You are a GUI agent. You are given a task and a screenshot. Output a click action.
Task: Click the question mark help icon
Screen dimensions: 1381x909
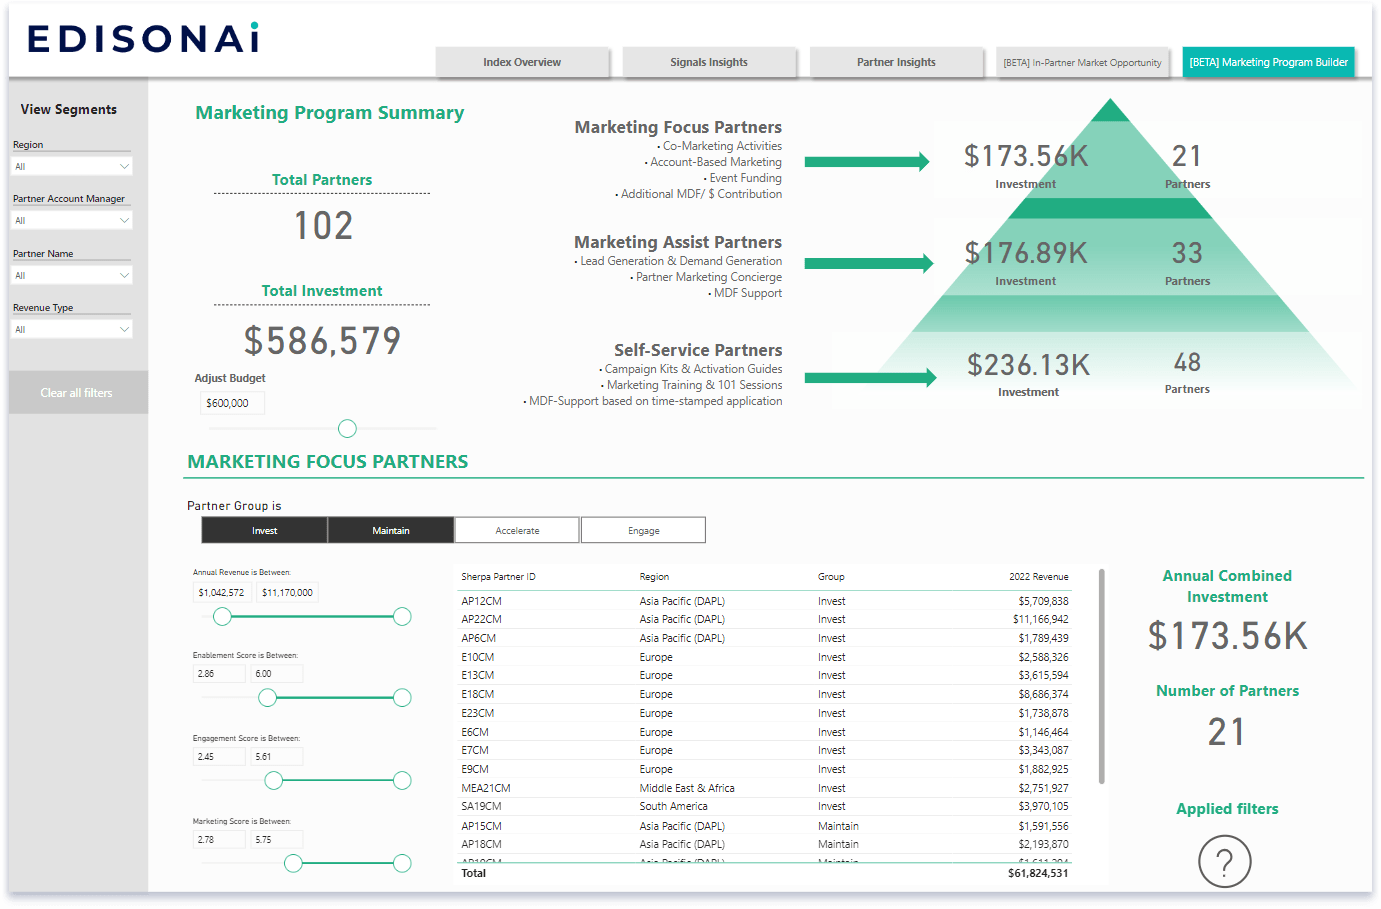point(1224,861)
